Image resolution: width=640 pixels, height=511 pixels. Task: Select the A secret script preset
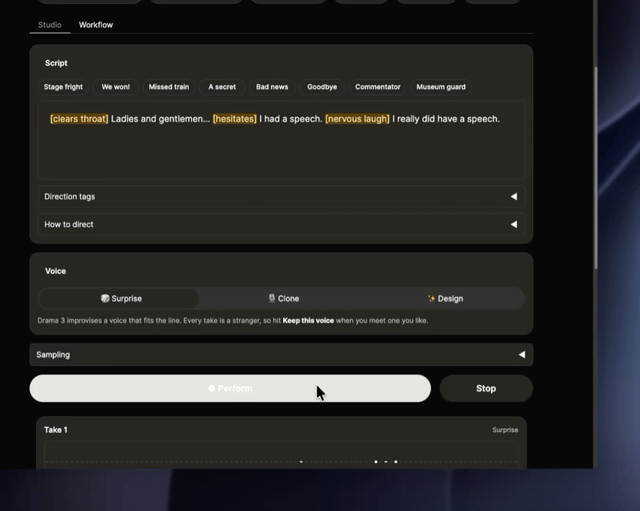tap(222, 87)
